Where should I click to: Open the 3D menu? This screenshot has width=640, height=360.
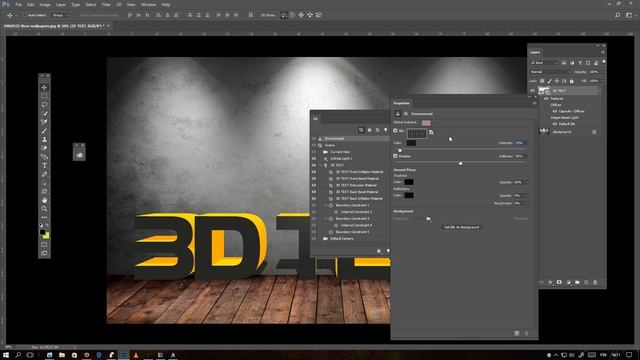coord(119,4)
